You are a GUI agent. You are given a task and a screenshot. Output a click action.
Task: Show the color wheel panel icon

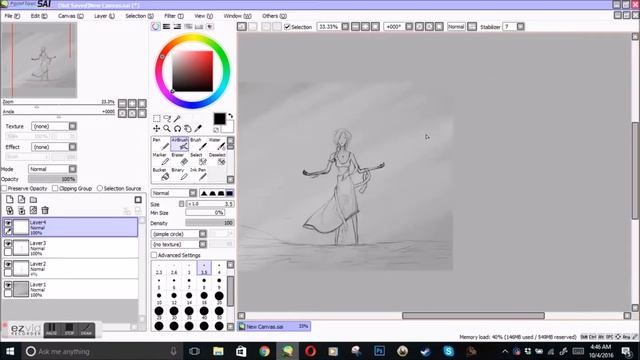click(x=156, y=27)
